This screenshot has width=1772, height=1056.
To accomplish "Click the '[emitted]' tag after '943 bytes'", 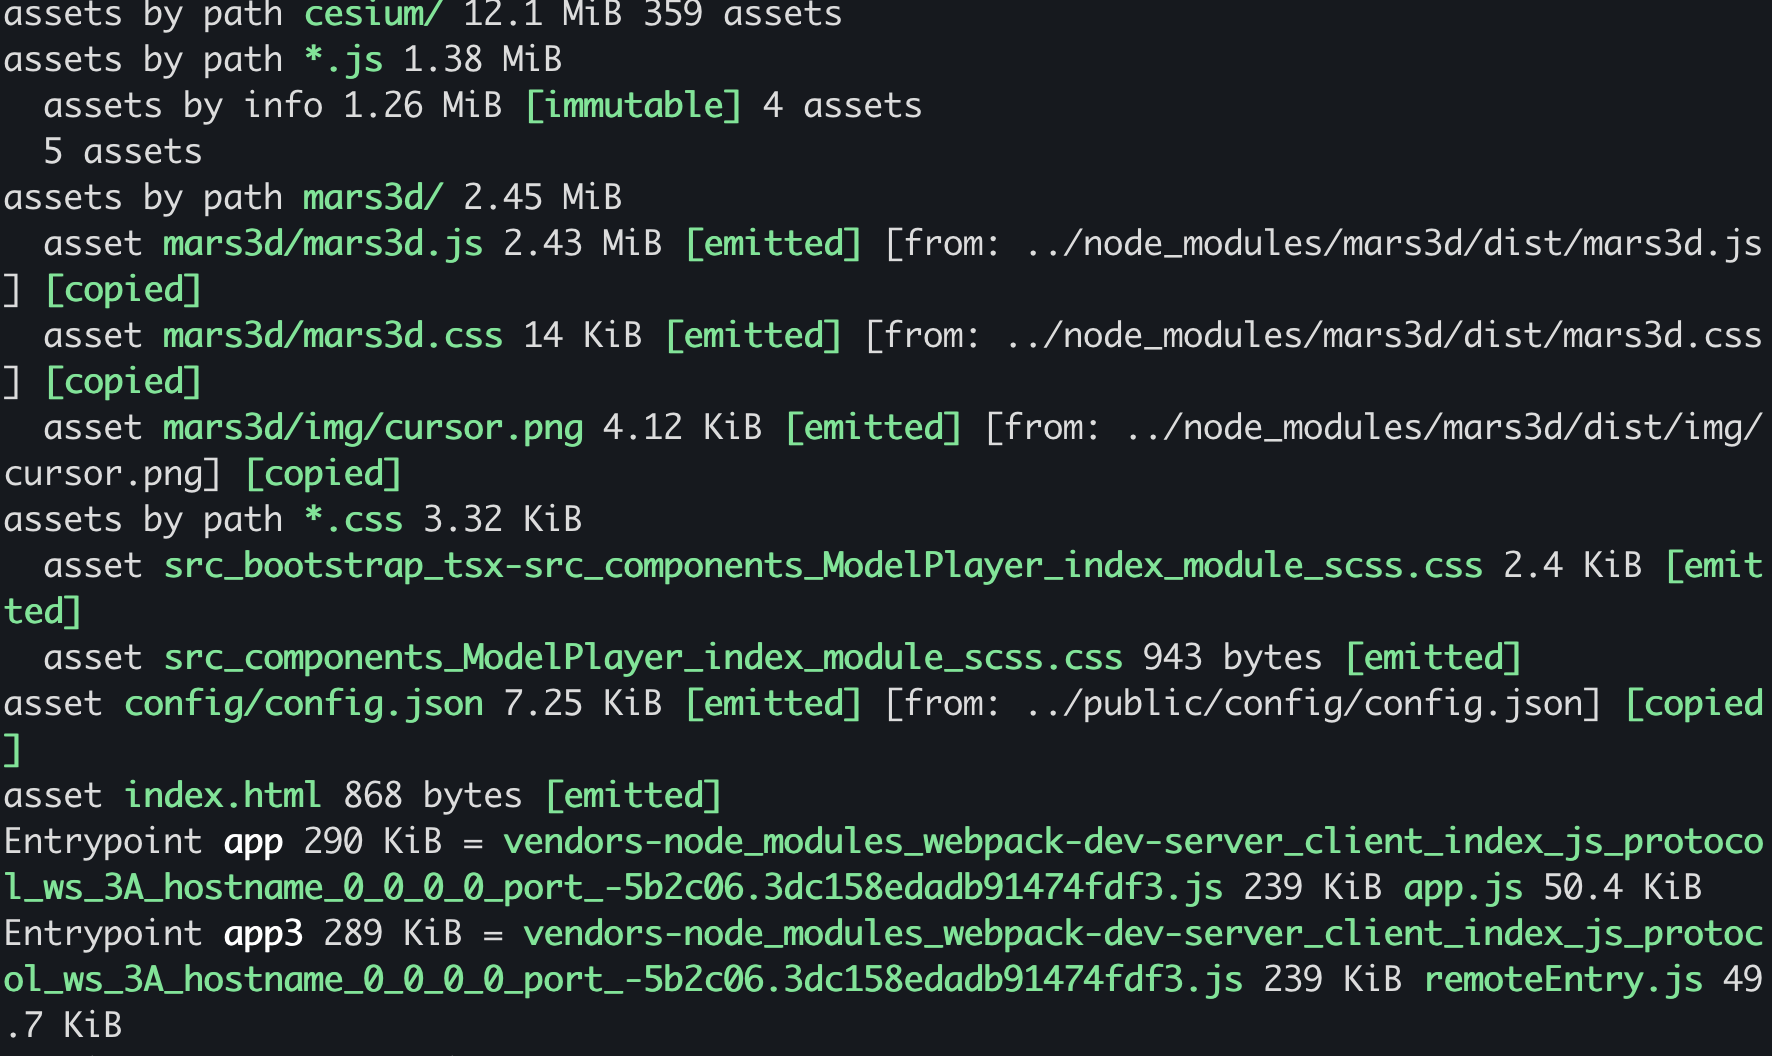I will coord(1433,658).
